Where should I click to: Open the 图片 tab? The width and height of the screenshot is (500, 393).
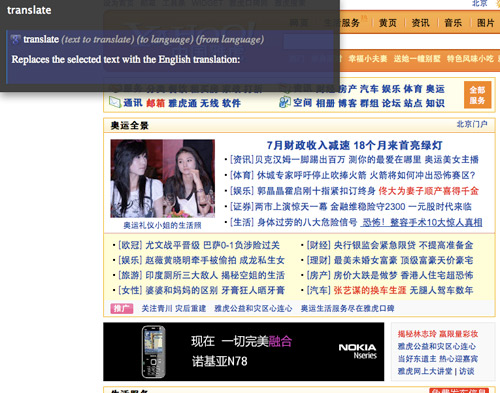485,23
